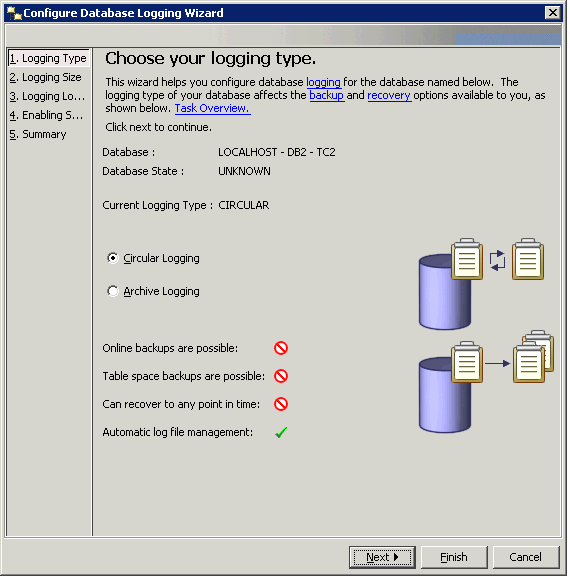Click the clipboard on the lower cylinder
Screen dimensions: 570x576
467,362
